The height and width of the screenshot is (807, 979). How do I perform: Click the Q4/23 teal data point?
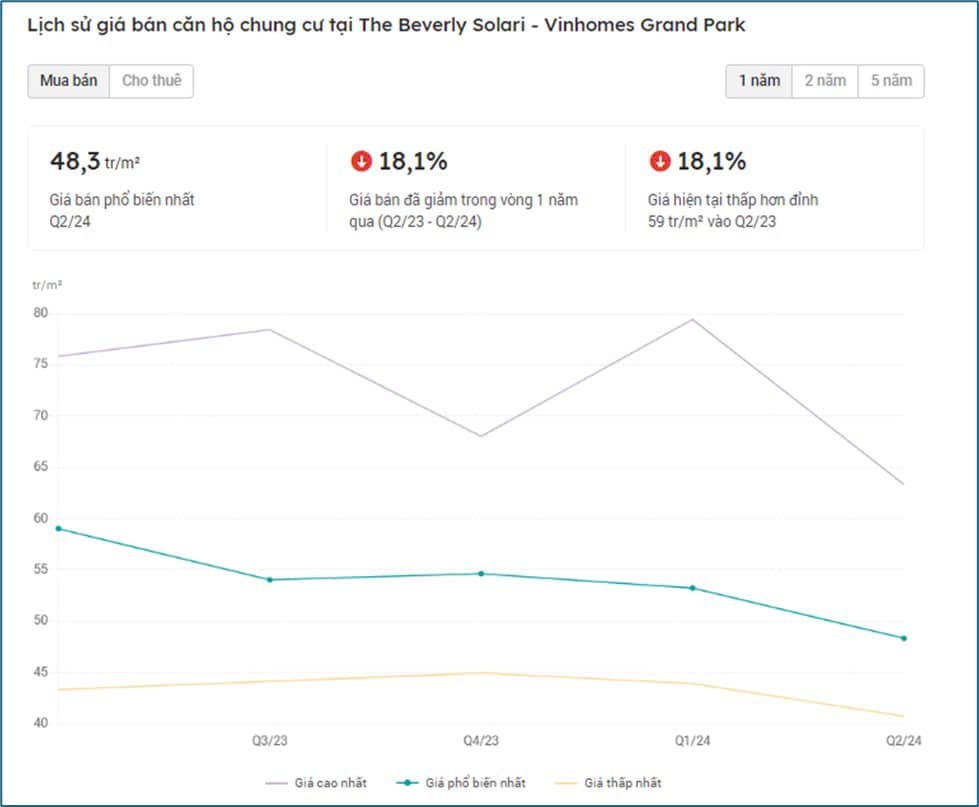(481, 574)
